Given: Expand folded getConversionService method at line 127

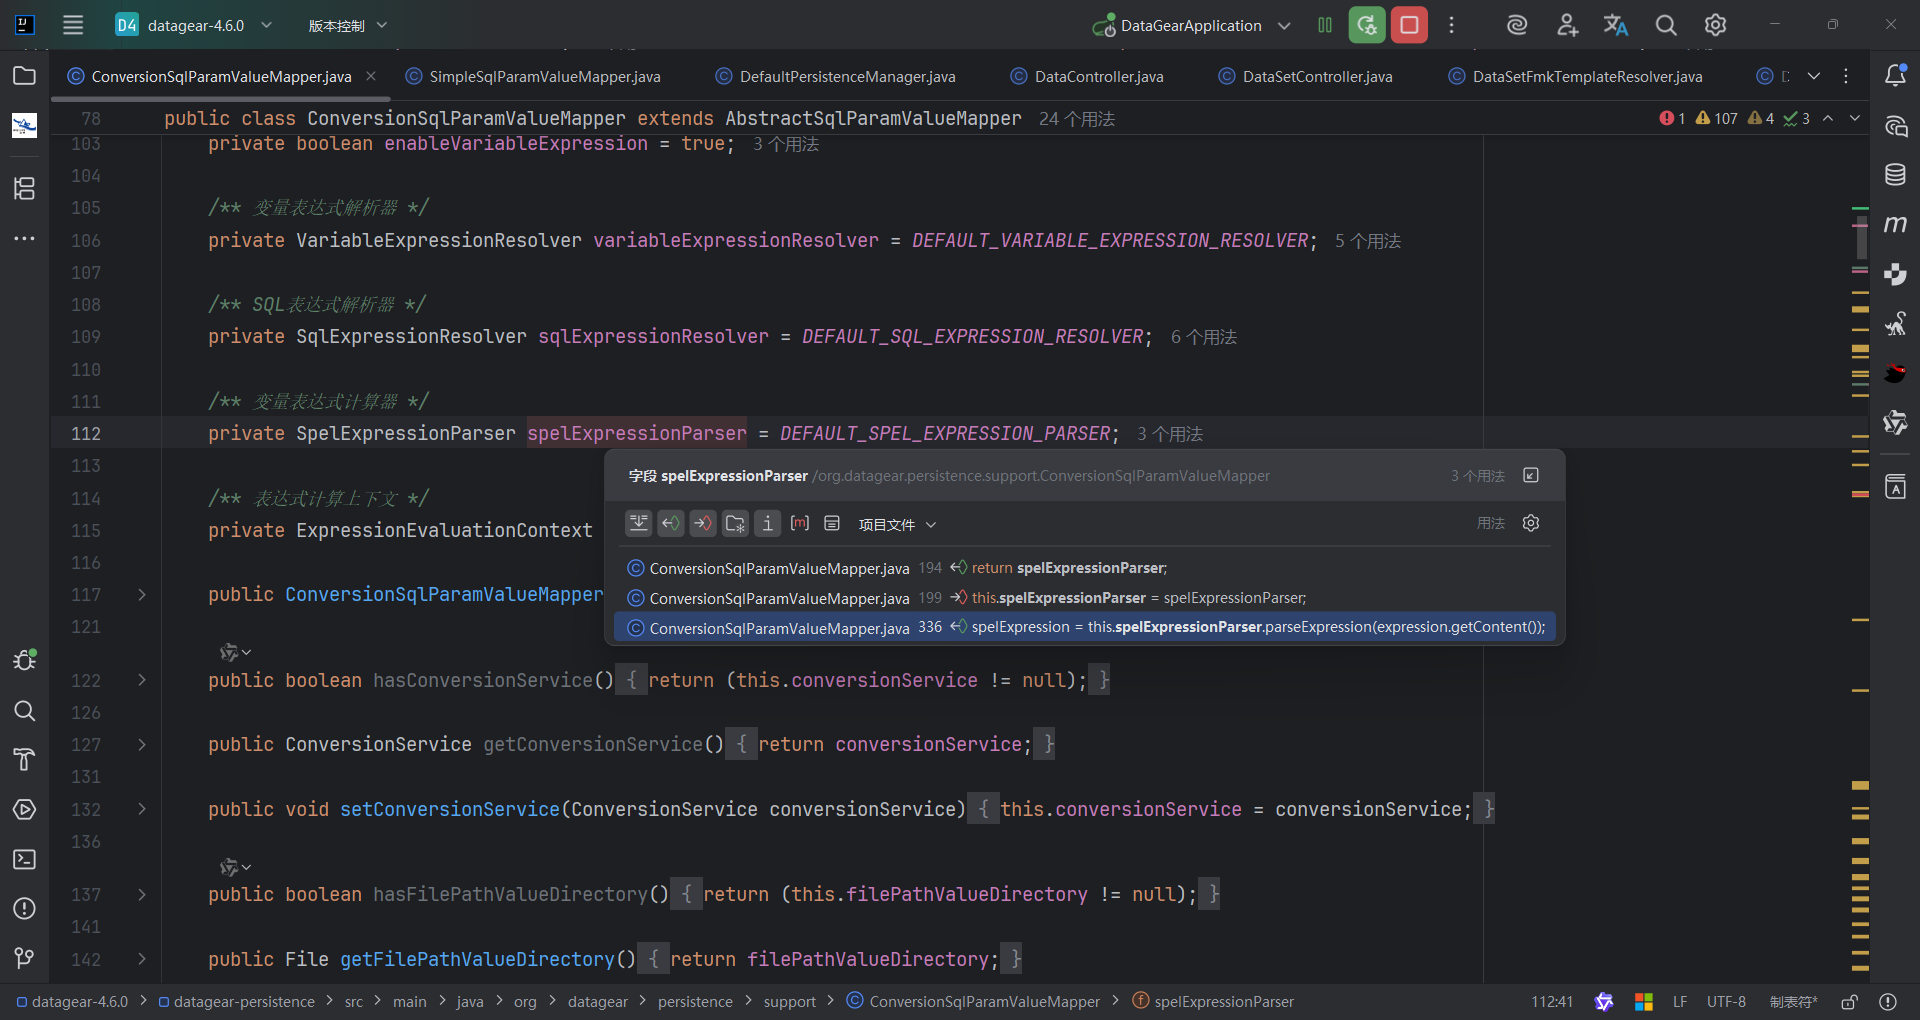Looking at the screenshot, I should pyautogui.click(x=142, y=745).
